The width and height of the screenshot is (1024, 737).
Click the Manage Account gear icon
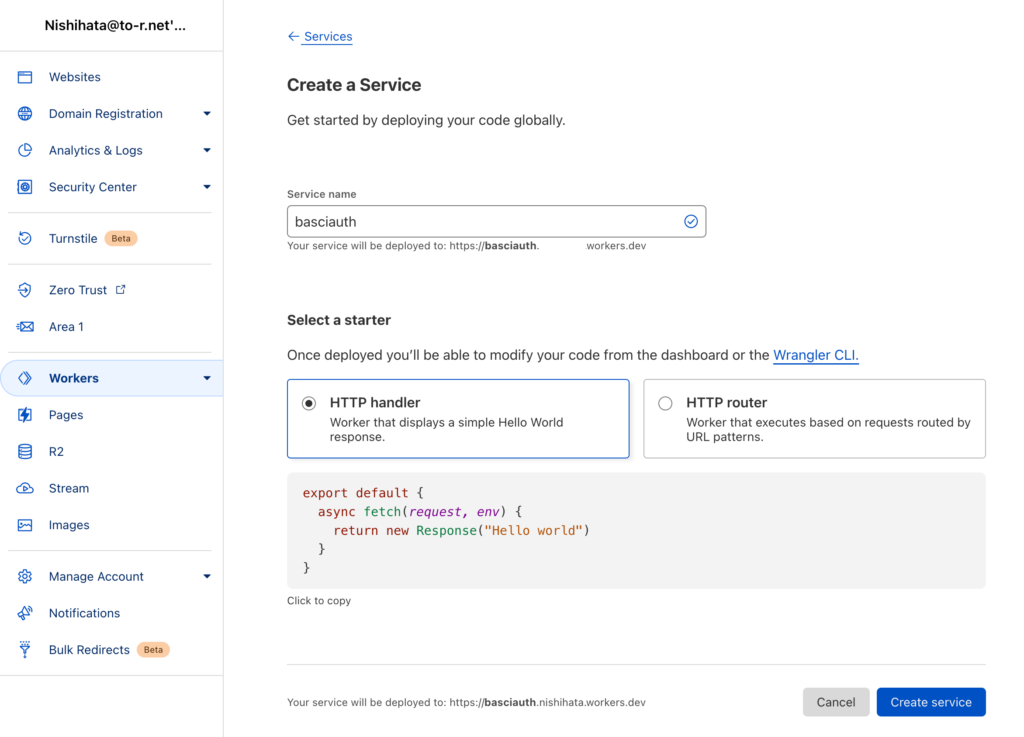tap(25, 576)
